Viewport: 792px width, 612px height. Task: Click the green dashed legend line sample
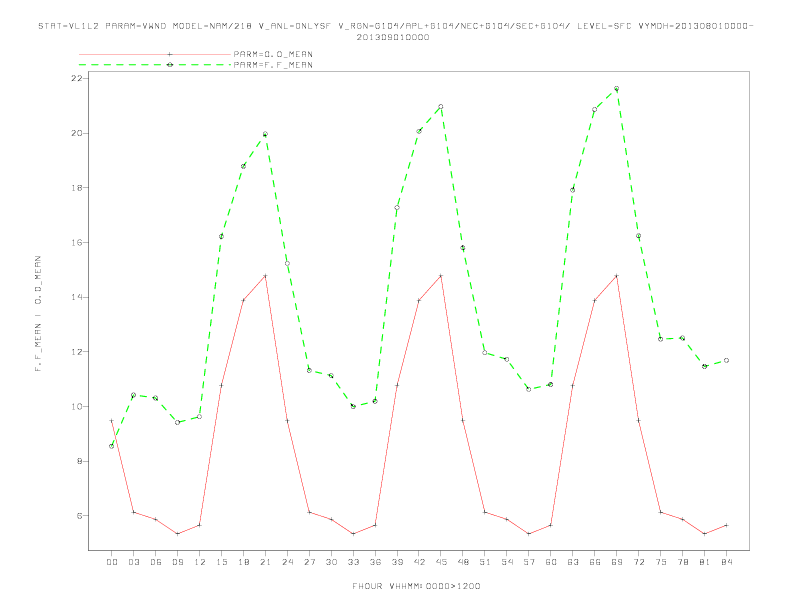155,65
